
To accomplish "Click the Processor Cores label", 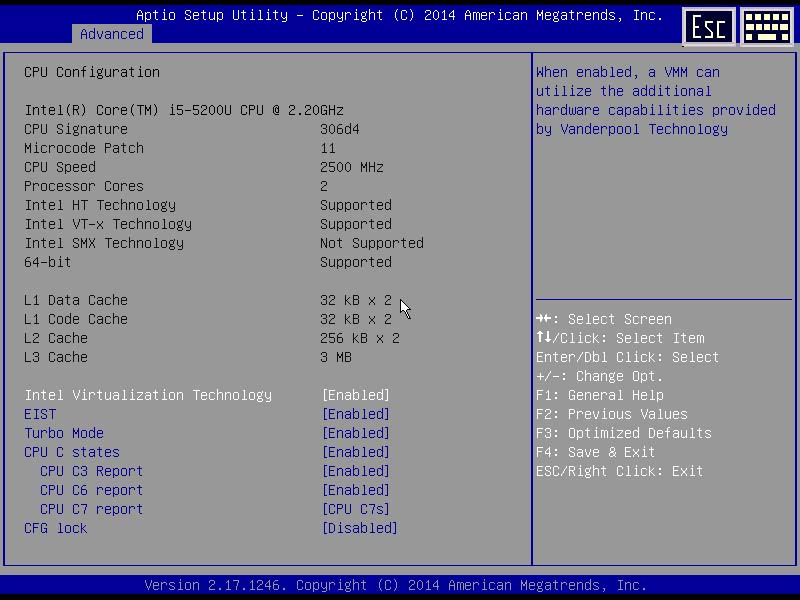I will pyautogui.click(x=84, y=186).
